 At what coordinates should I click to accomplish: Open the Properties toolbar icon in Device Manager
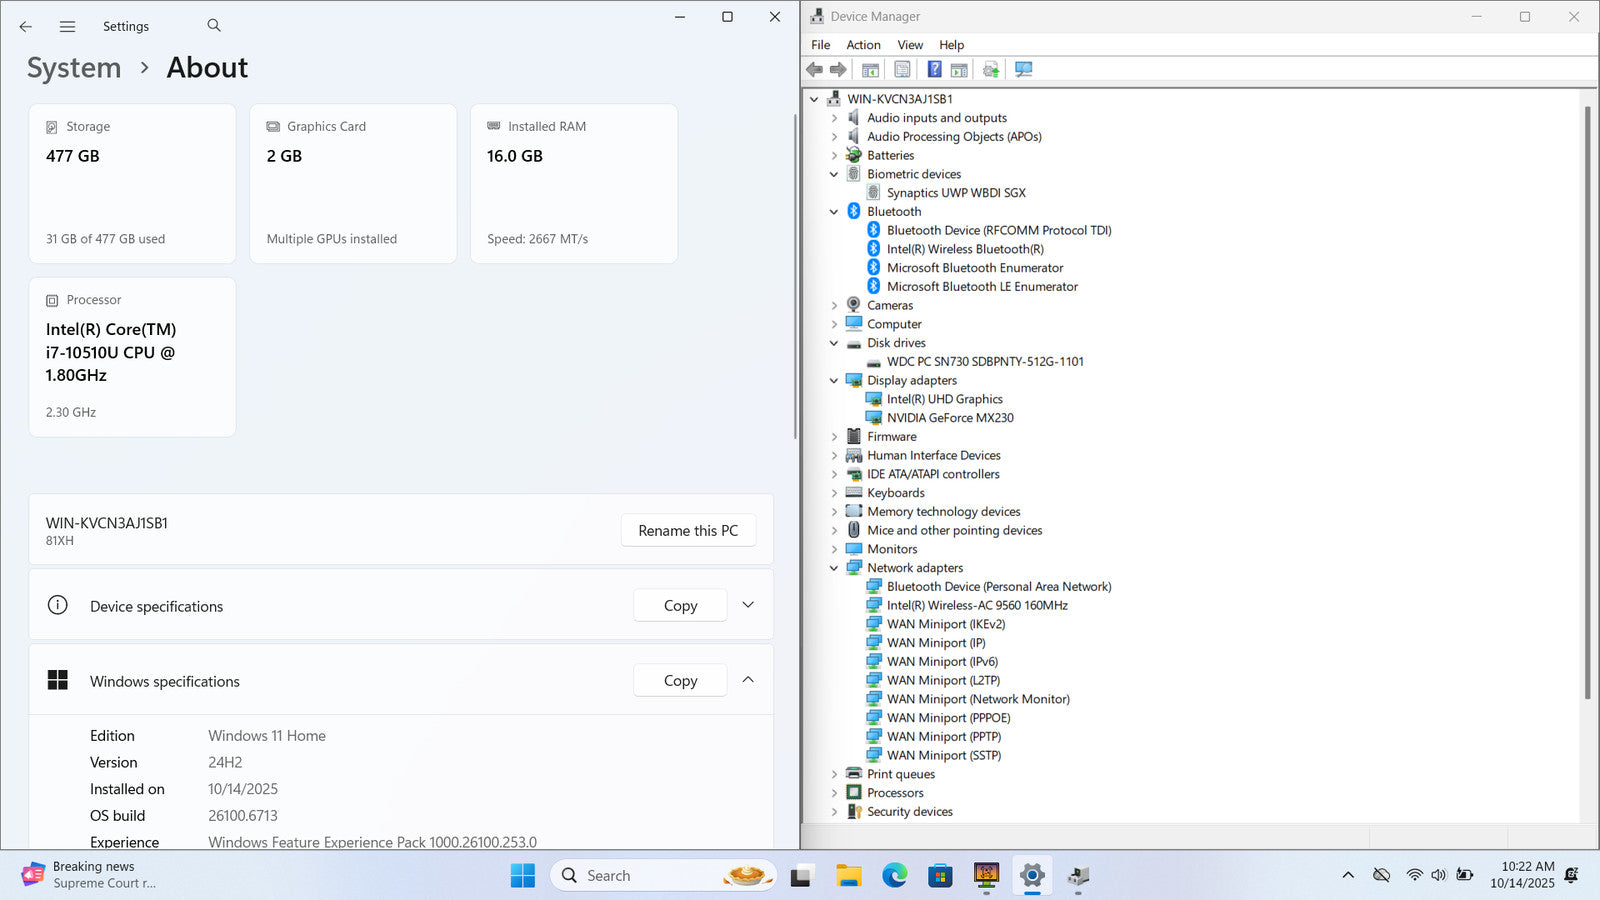902,69
